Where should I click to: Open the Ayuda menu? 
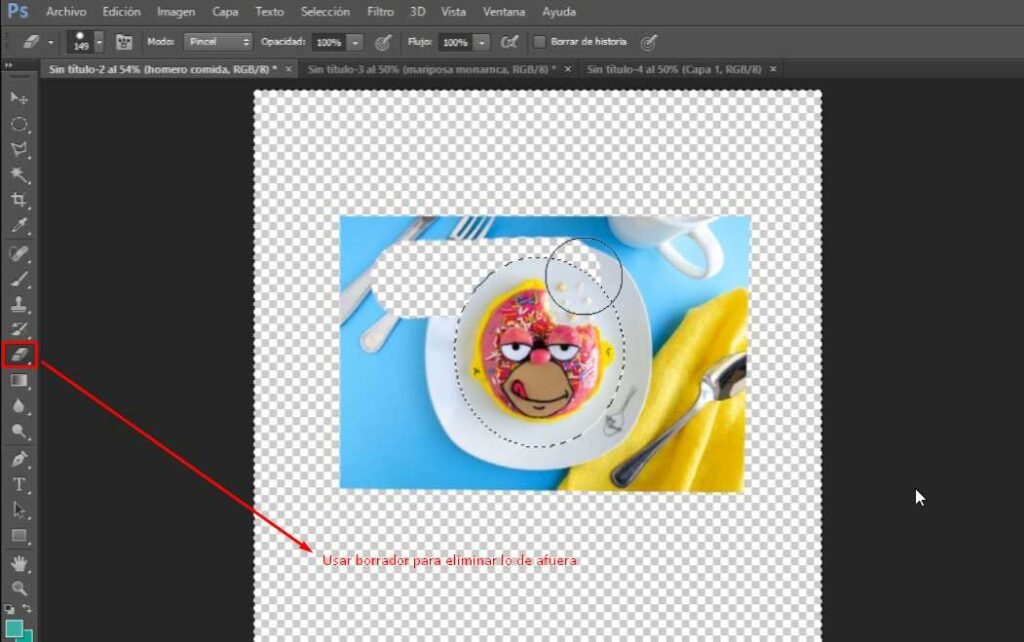559,12
